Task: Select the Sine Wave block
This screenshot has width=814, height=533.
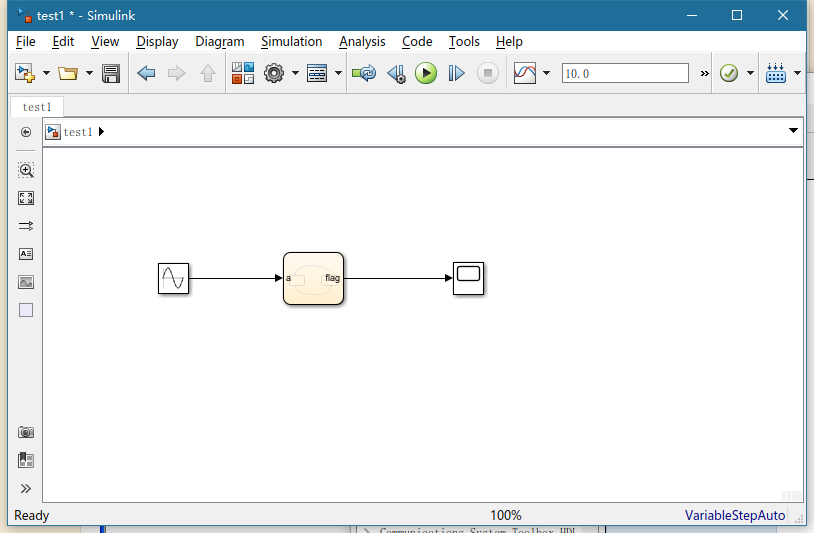Action: click(173, 279)
